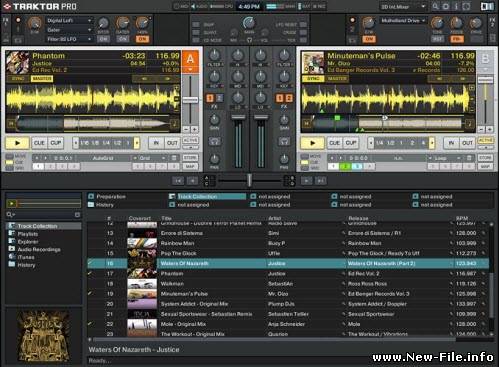Click headphone cue icon for channel B
The width and height of the screenshot is (499, 367).
(x=284, y=141)
